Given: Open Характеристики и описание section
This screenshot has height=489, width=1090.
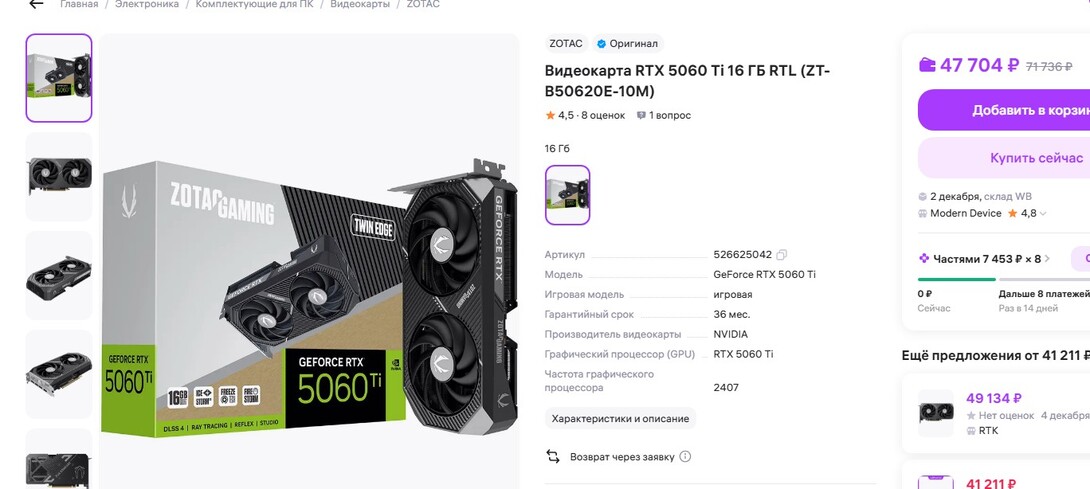Looking at the screenshot, I should (x=620, y=419).
